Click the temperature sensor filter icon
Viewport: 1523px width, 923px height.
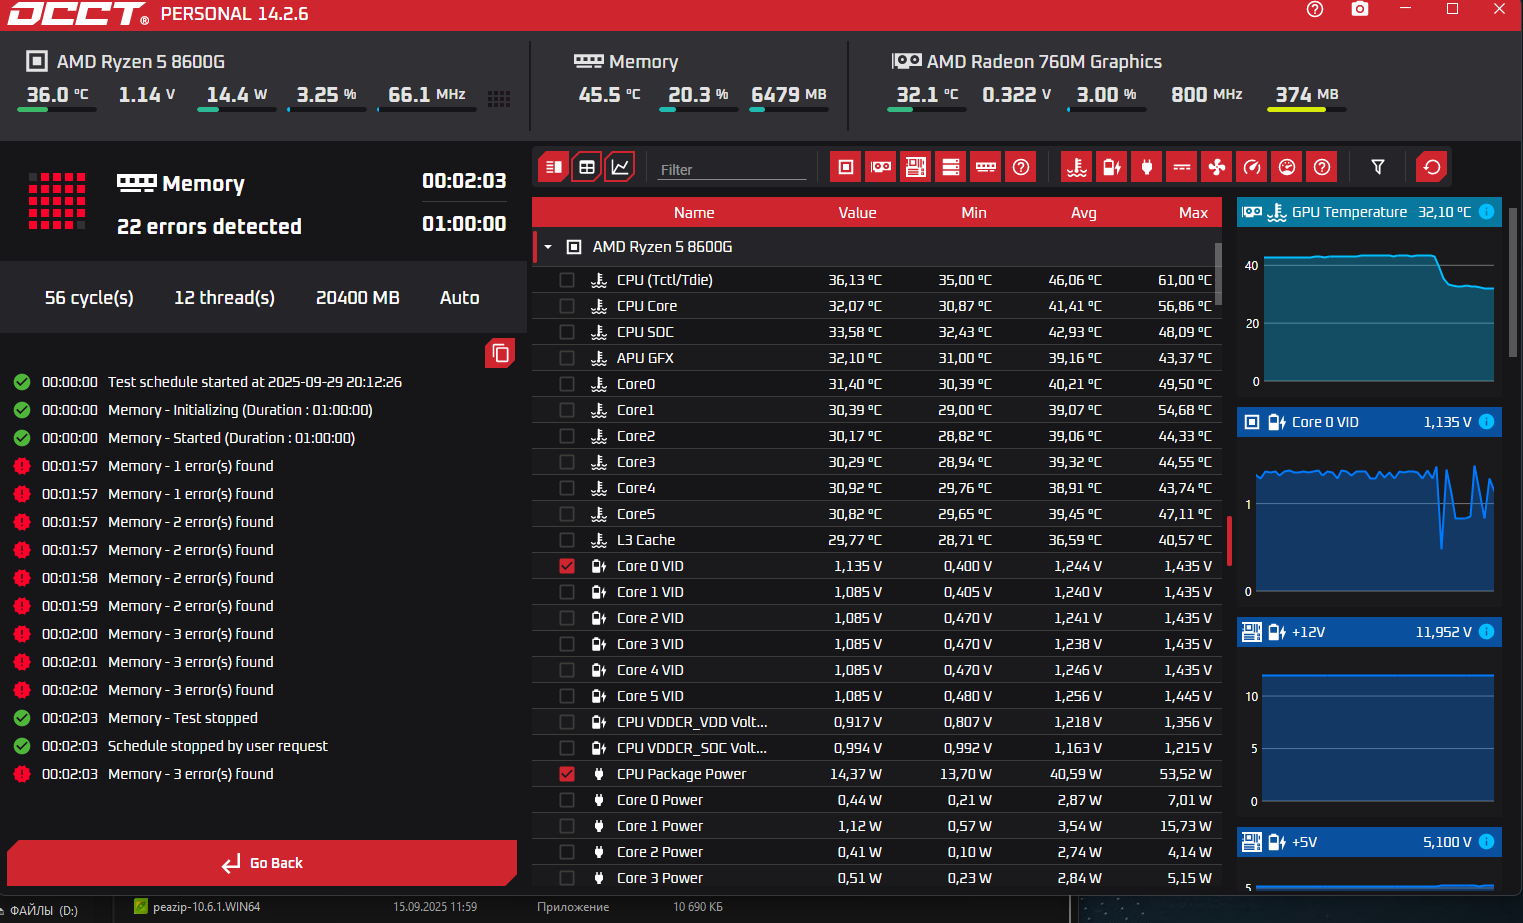(1076, 167)
